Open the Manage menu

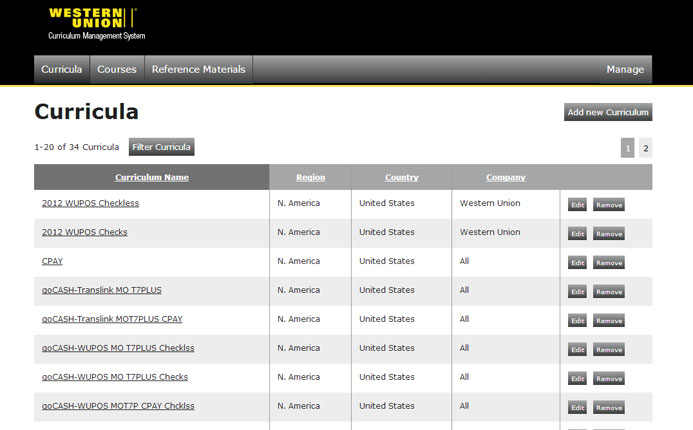click(625, 69)
